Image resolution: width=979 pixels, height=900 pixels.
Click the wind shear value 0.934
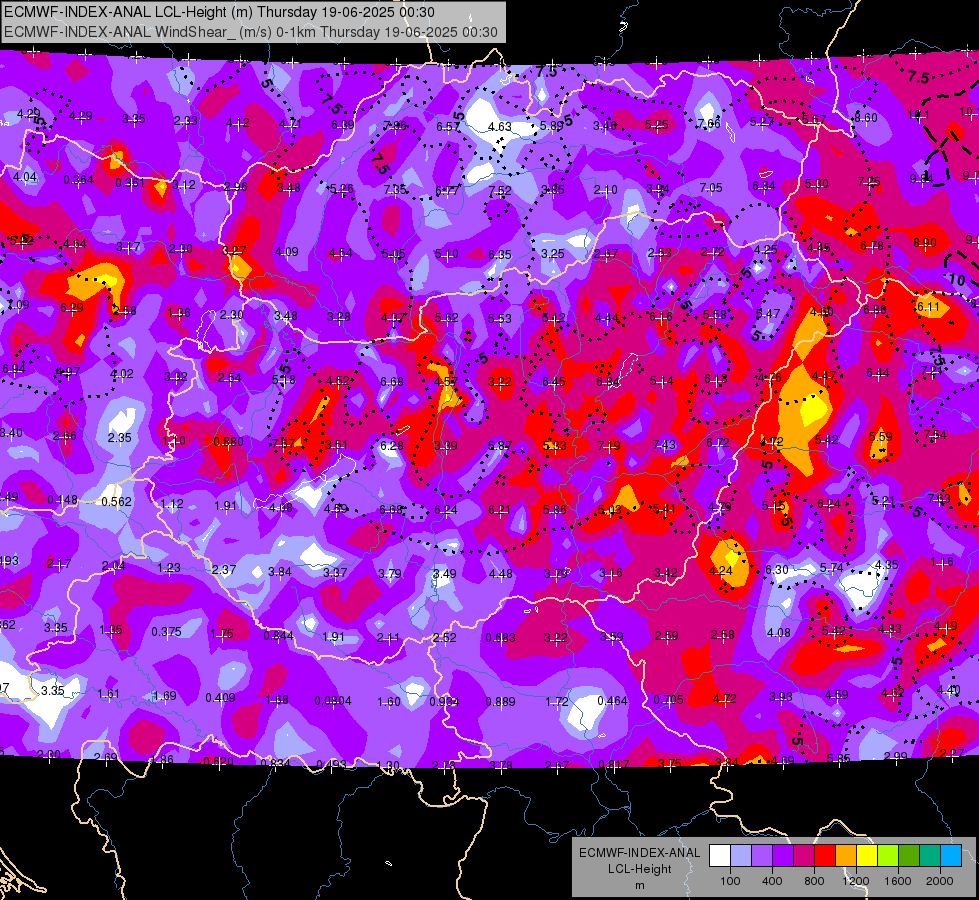(x=445, y=701)
